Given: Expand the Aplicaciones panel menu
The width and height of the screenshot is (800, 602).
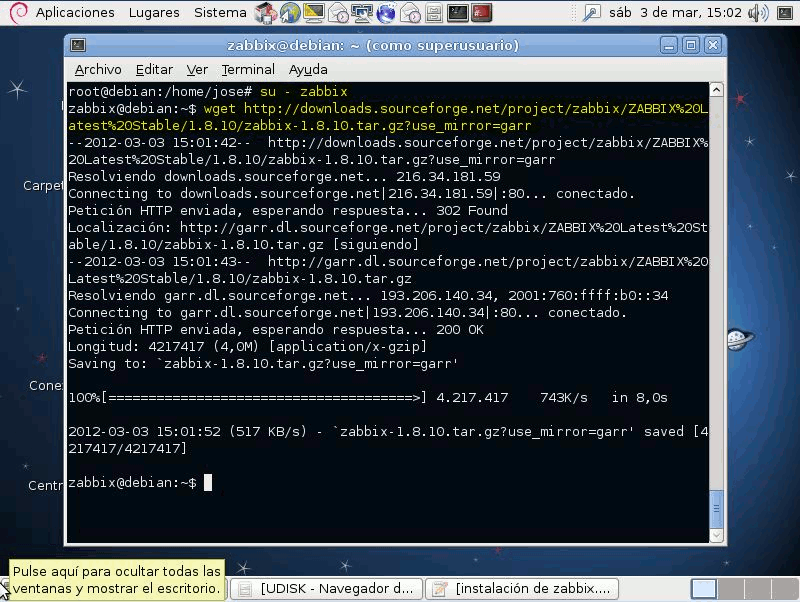Looking at the screenshot, I should point(75,13).
